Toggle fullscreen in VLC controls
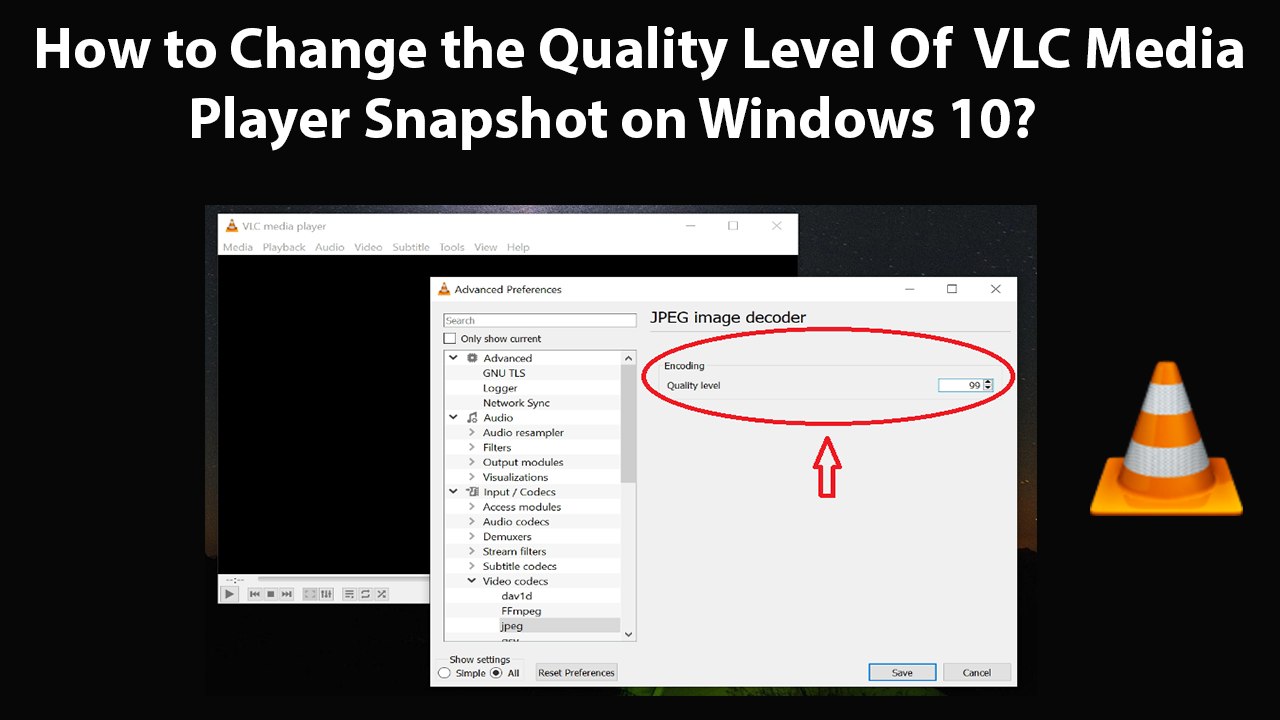The height and width of the screenshot is (720, 1280). tap(310, 594)
